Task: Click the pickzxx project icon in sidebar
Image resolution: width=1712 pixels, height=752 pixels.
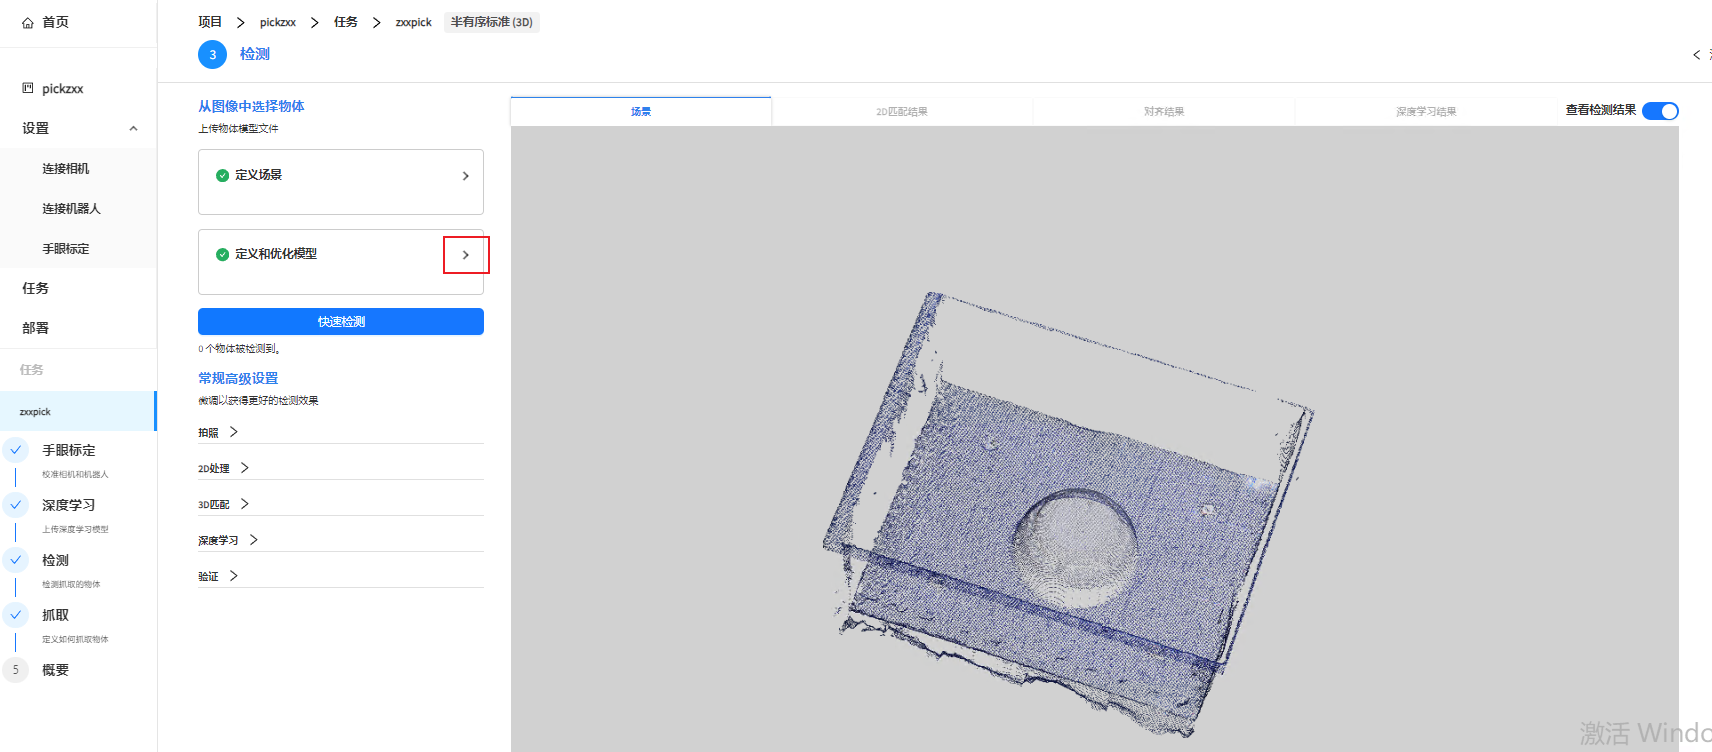Action: point(28,88)
